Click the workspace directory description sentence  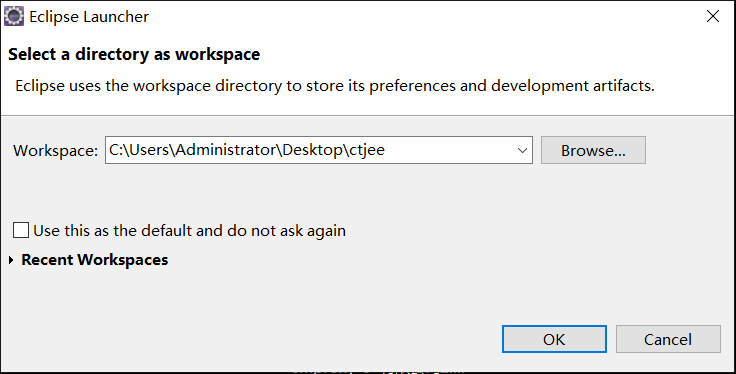(335, 86)
